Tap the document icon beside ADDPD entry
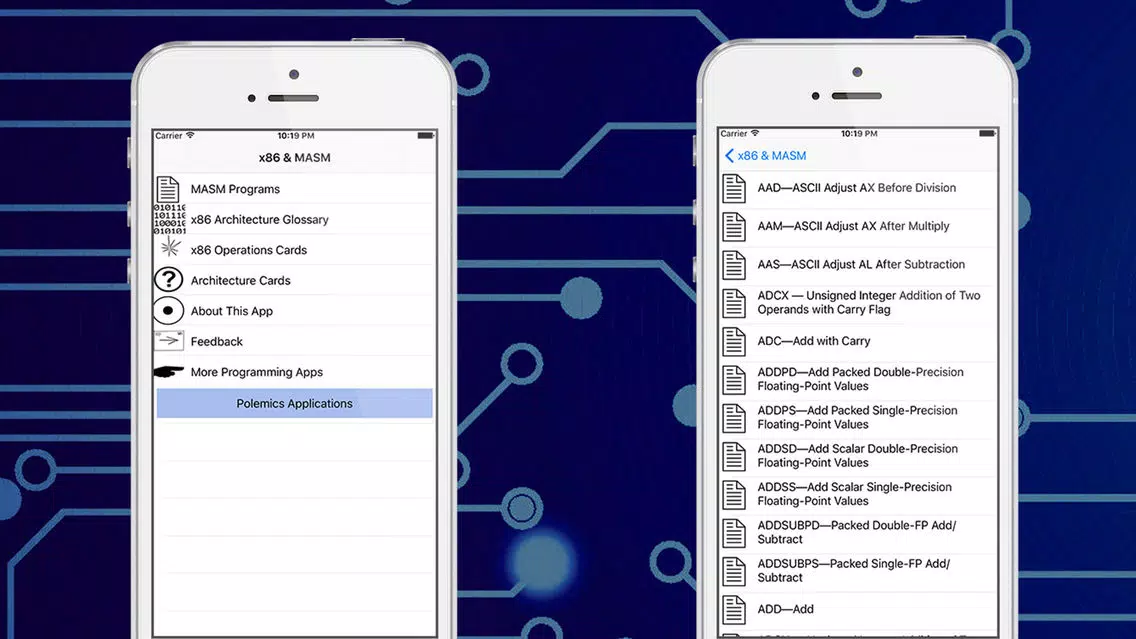 point(734,380)
